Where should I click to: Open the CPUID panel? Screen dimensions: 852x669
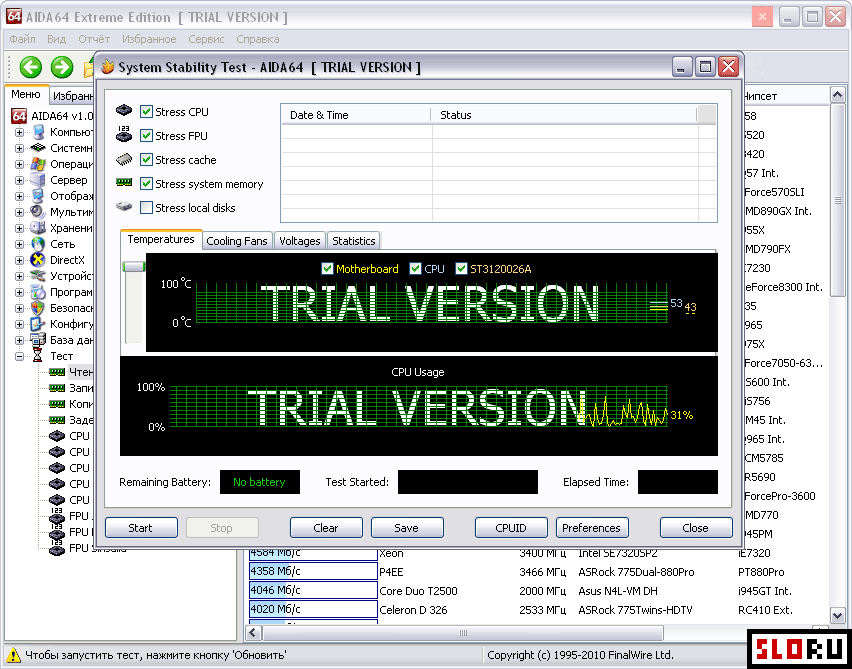click(x=511, y=528)
